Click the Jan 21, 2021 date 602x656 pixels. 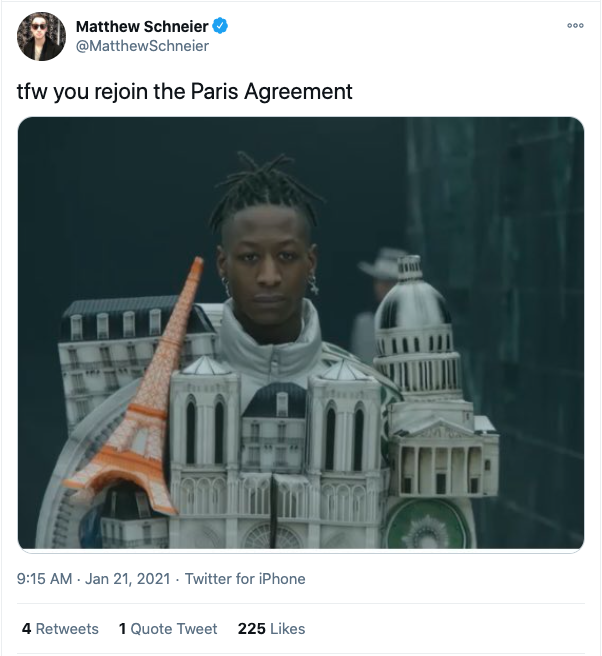coord(128,579)
